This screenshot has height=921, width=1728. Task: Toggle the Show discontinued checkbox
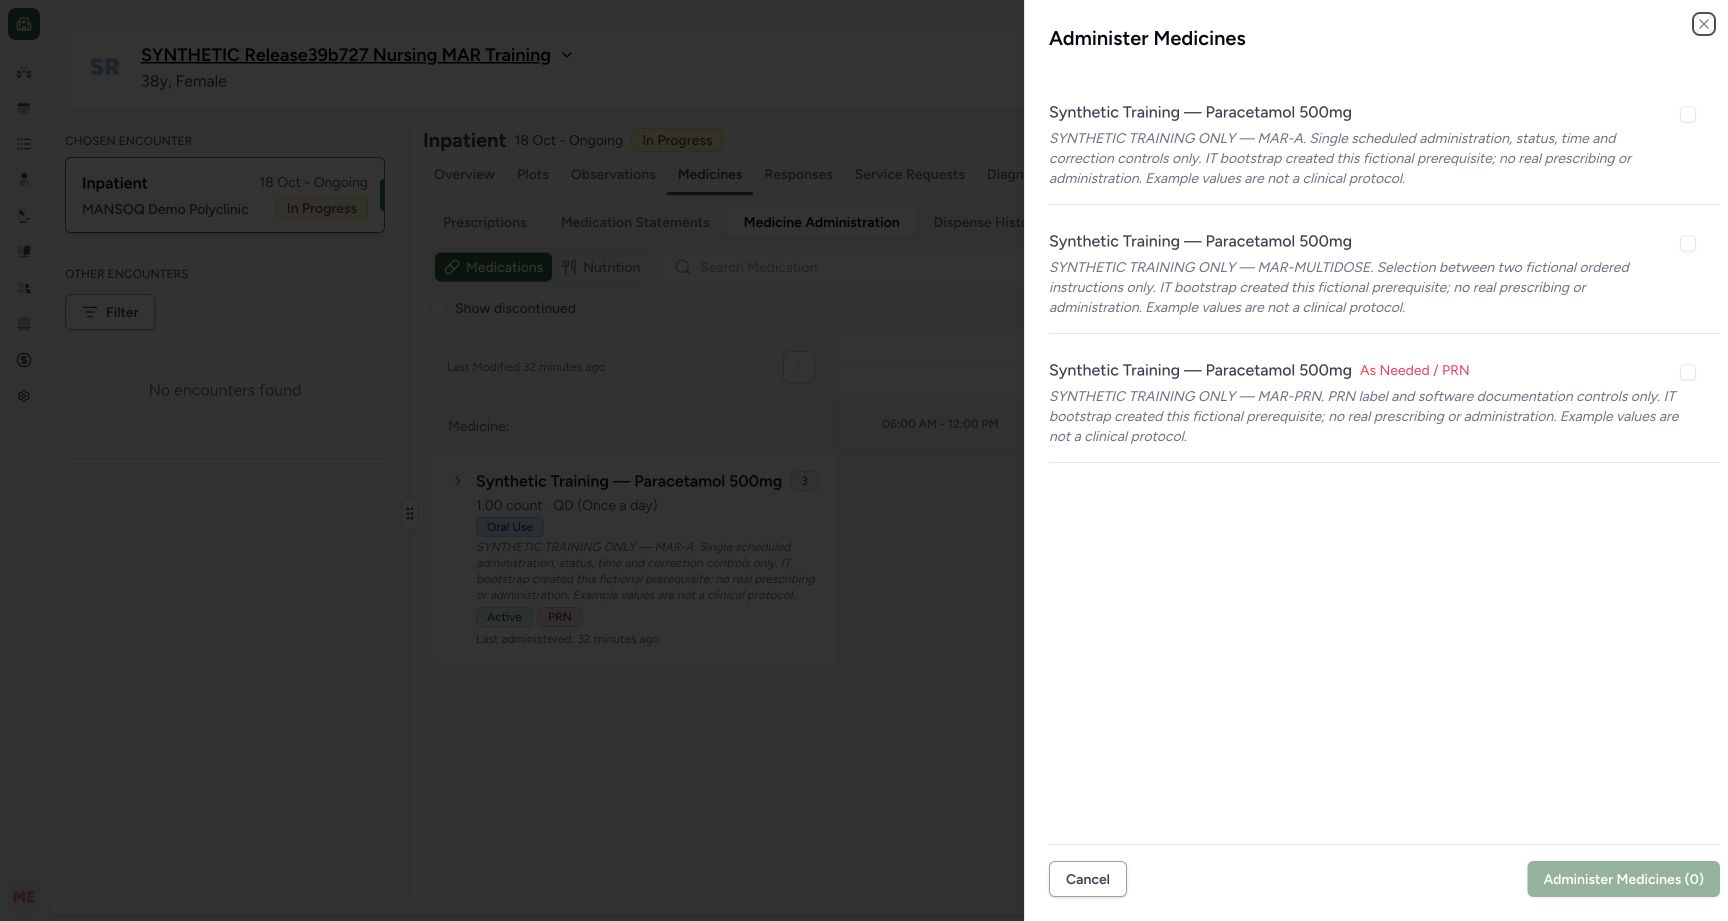pos(439,308)
